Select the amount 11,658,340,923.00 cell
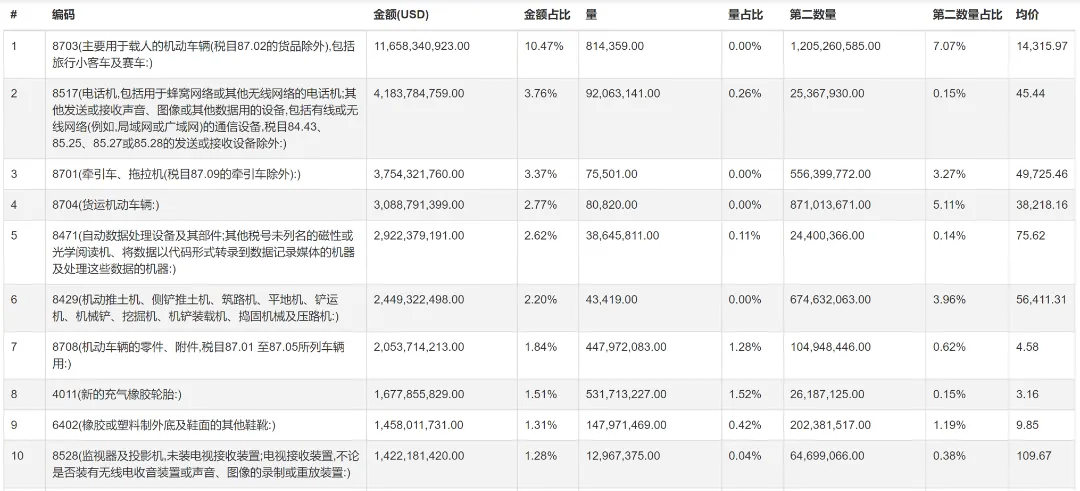Image resolution: width=1080 pixels, height=491 pixels. click(x=422, y=46)
